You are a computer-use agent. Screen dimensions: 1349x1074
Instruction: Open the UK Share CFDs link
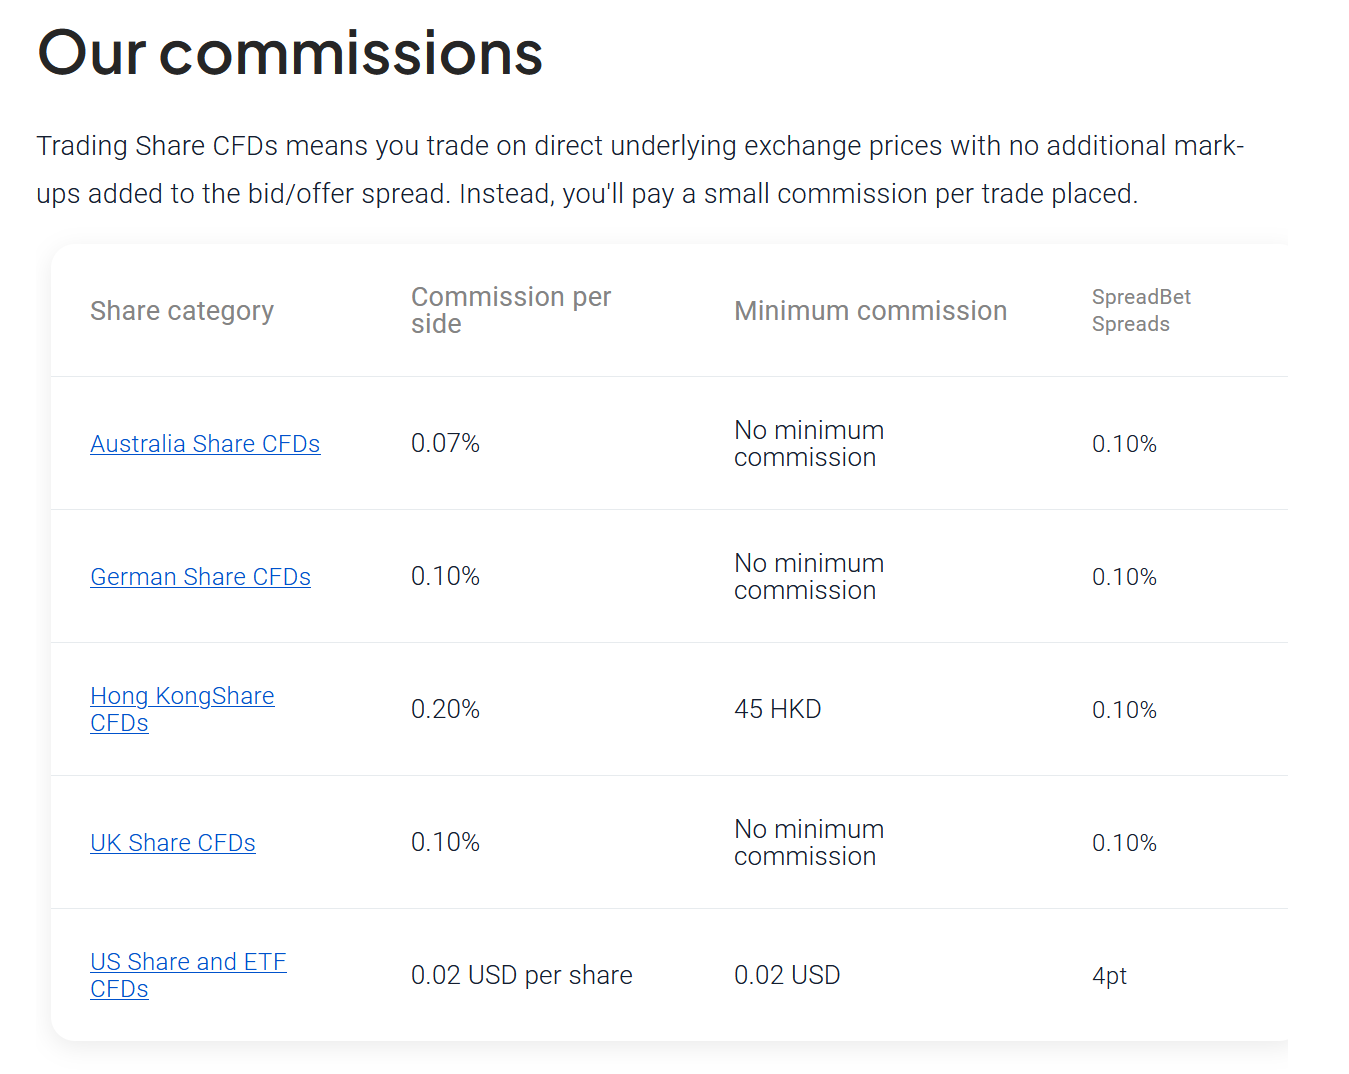(172, 843)
